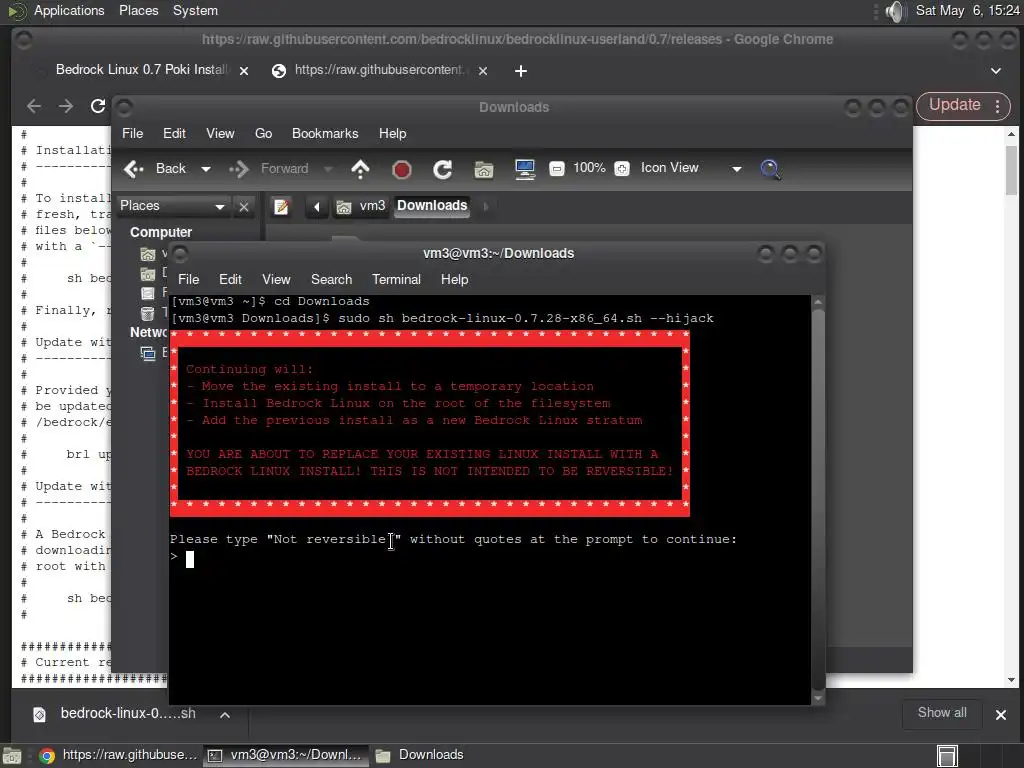Zoom in icon beside 100% in file manager

click(x=622, y=169)
